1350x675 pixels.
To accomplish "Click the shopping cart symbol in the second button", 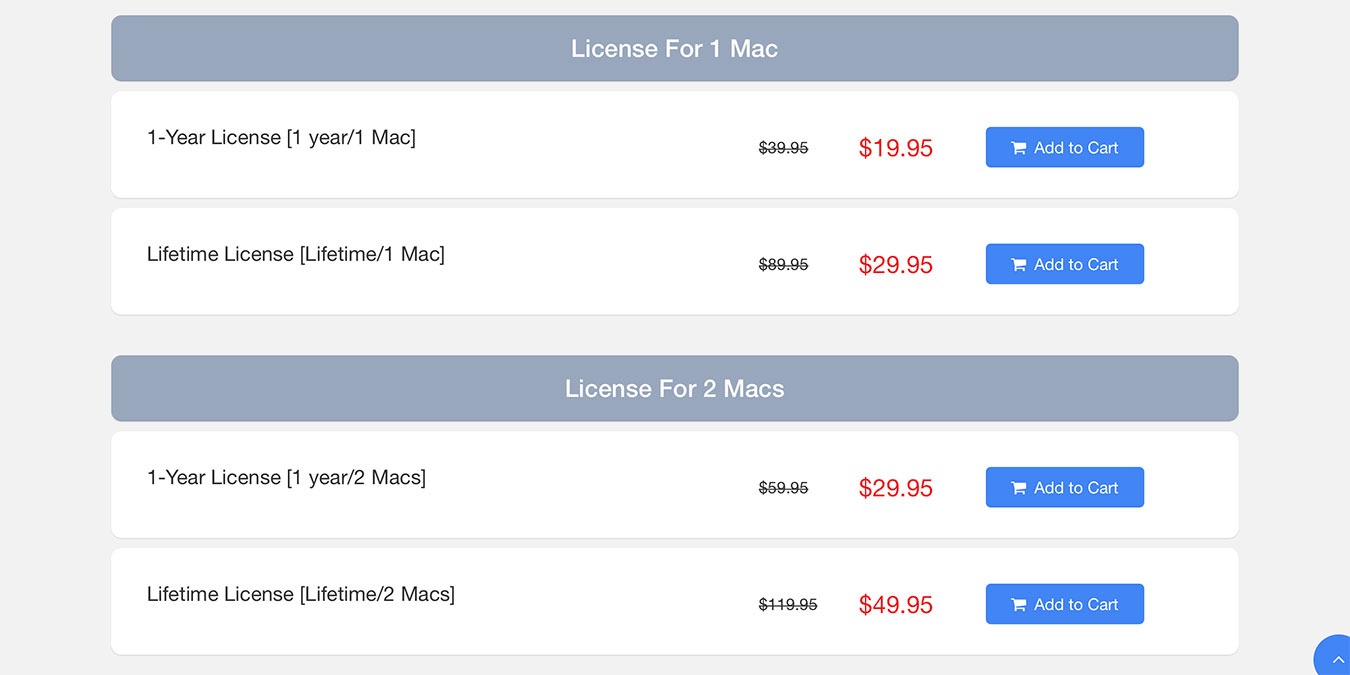I will coord(1018,264).
